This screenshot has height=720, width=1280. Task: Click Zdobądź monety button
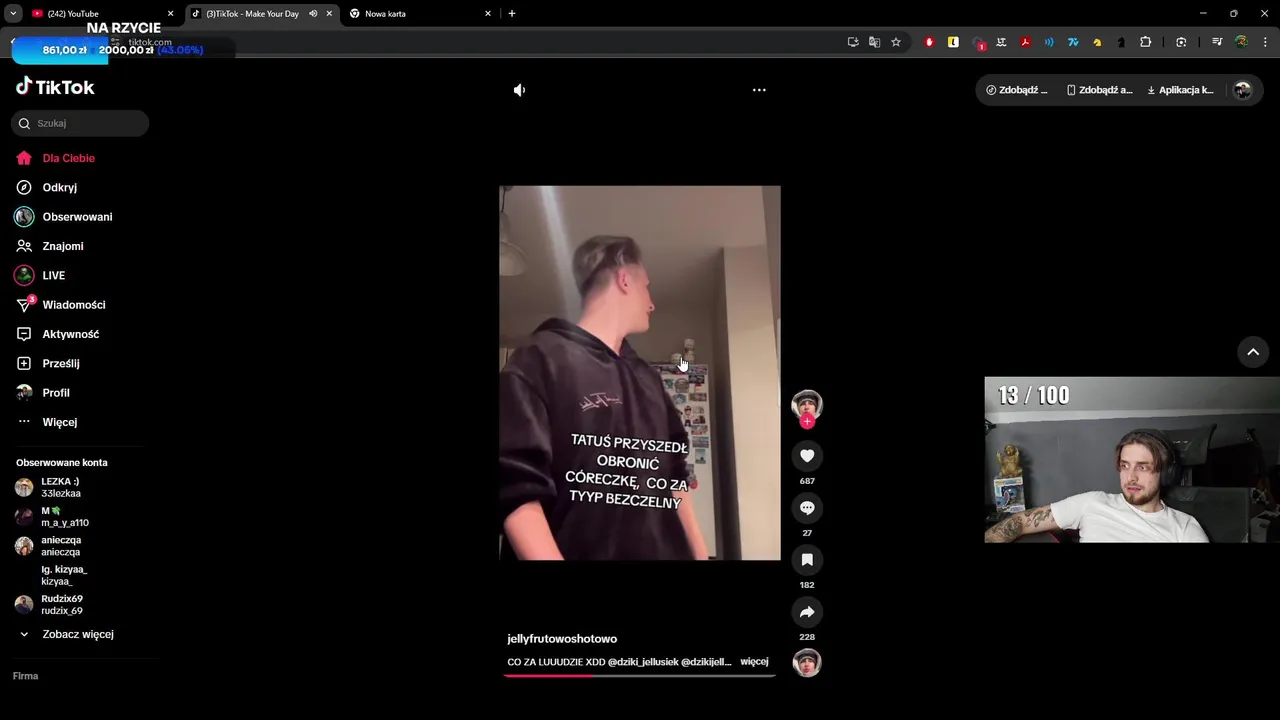point(1017,90)
